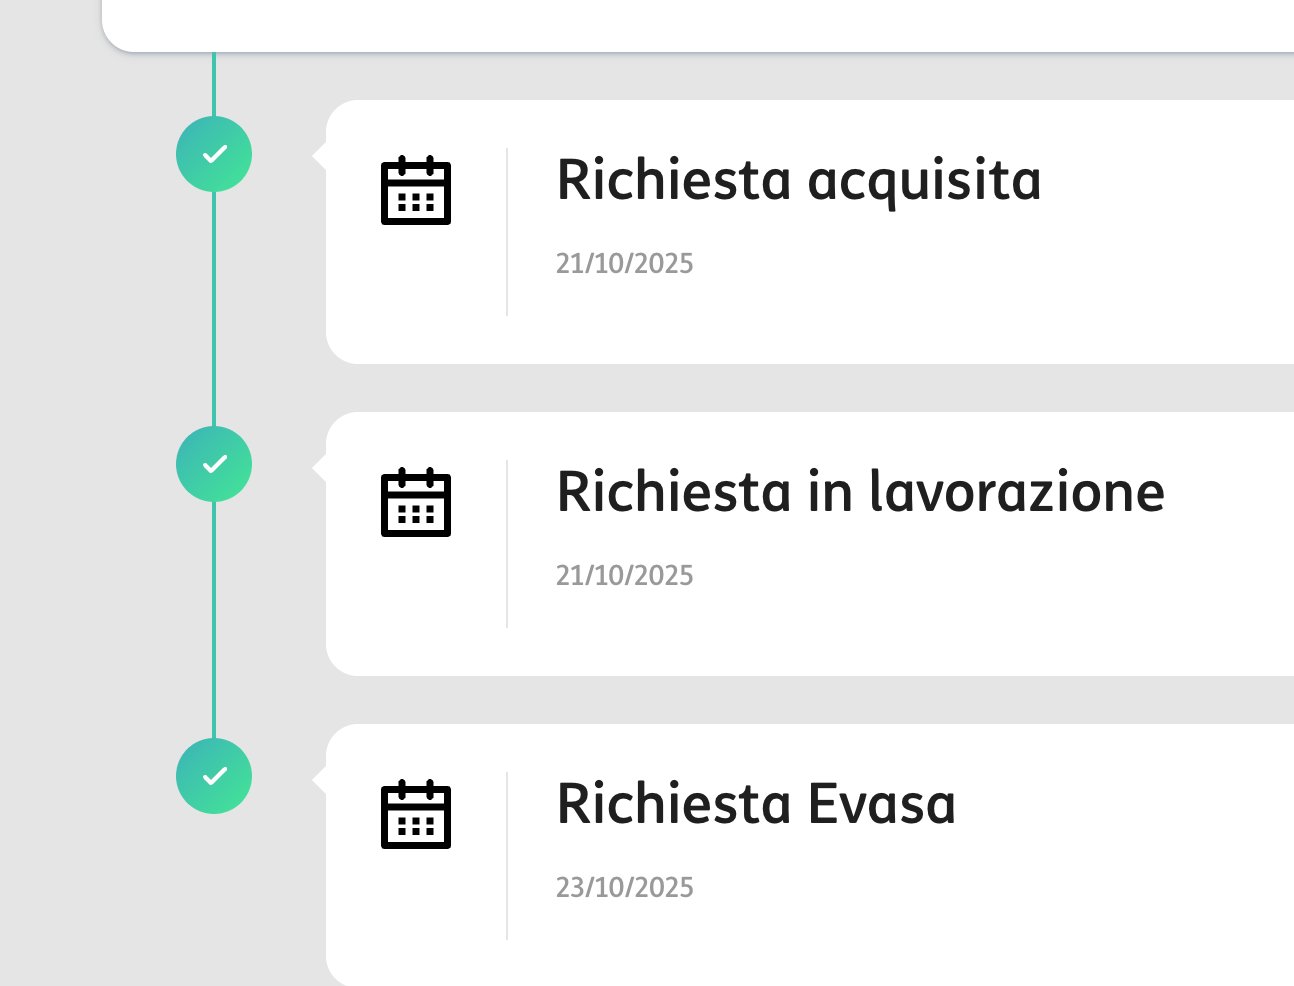The width and height of the screenshot is (1294, 986).
Task: Select the Richiesta in lavorazione checkmark circle
Action: click(214, 464)
